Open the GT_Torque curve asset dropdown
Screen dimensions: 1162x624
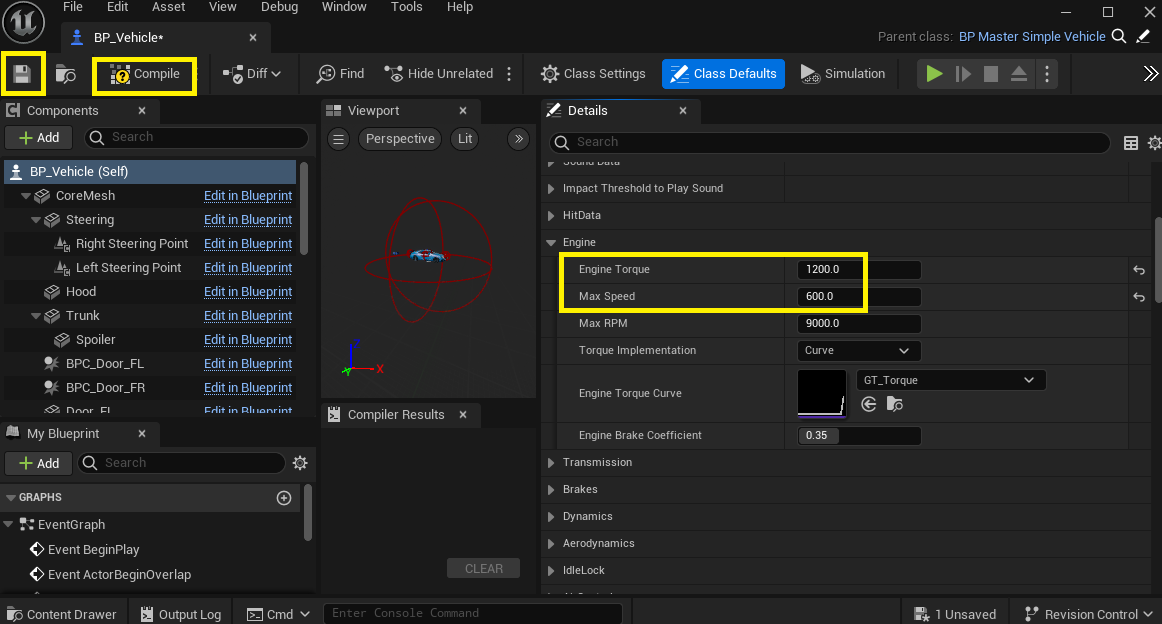[x=950, y=380]
